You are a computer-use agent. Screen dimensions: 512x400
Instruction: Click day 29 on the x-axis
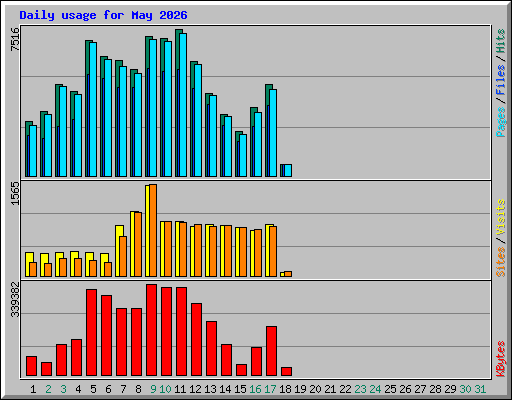[450, 389]
